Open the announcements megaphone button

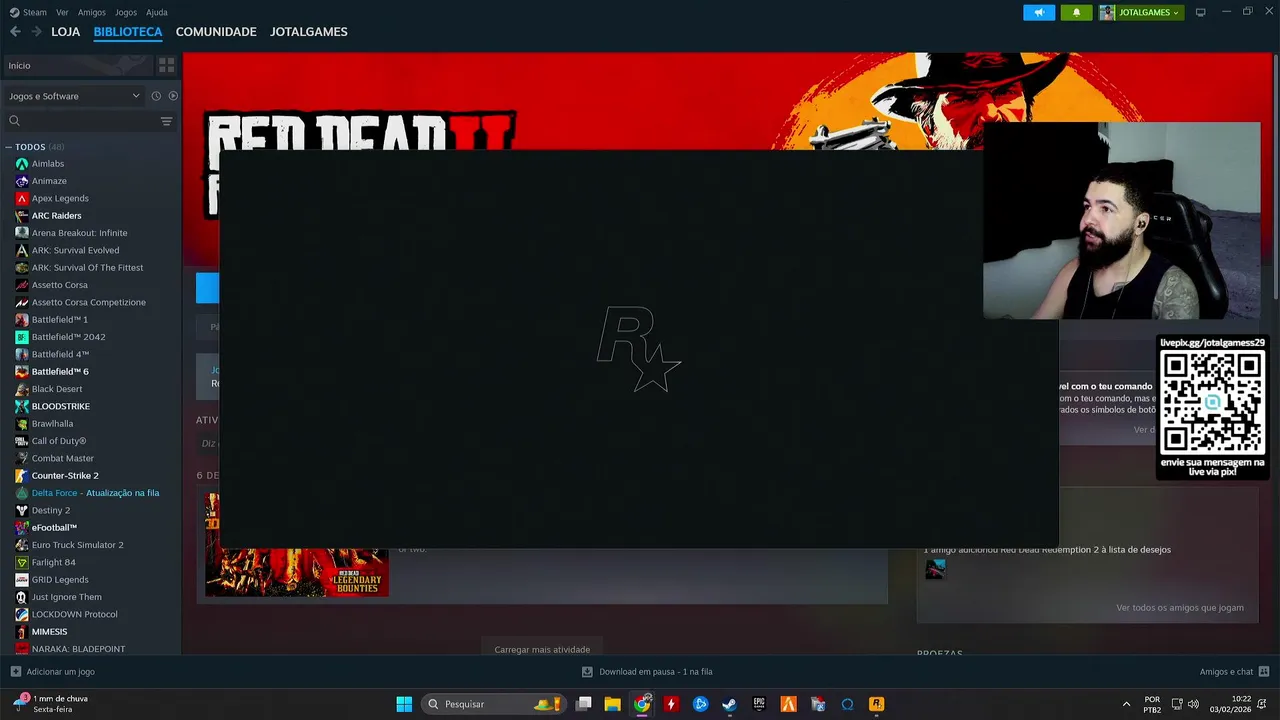pos(1039,12)
